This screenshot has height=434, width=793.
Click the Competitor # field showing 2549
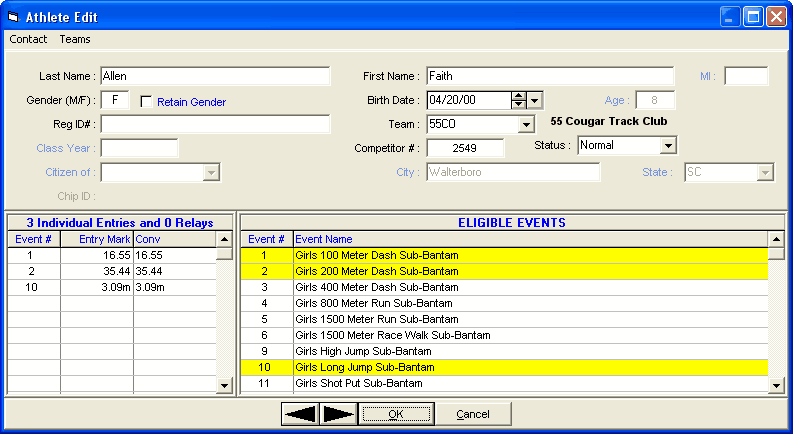point(465,148)
